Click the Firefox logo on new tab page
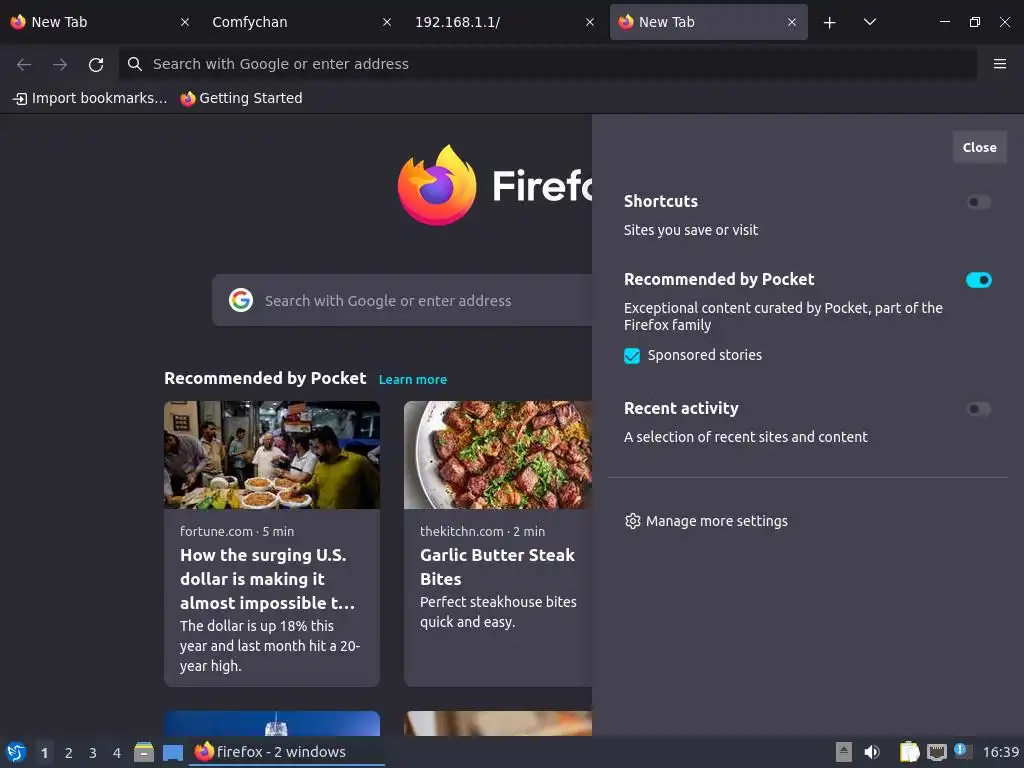 [x=437, y=185]
